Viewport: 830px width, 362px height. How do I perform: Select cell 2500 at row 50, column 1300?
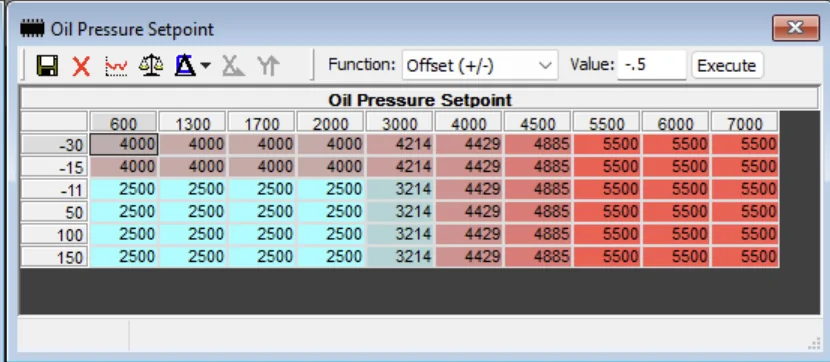[193, 212]
